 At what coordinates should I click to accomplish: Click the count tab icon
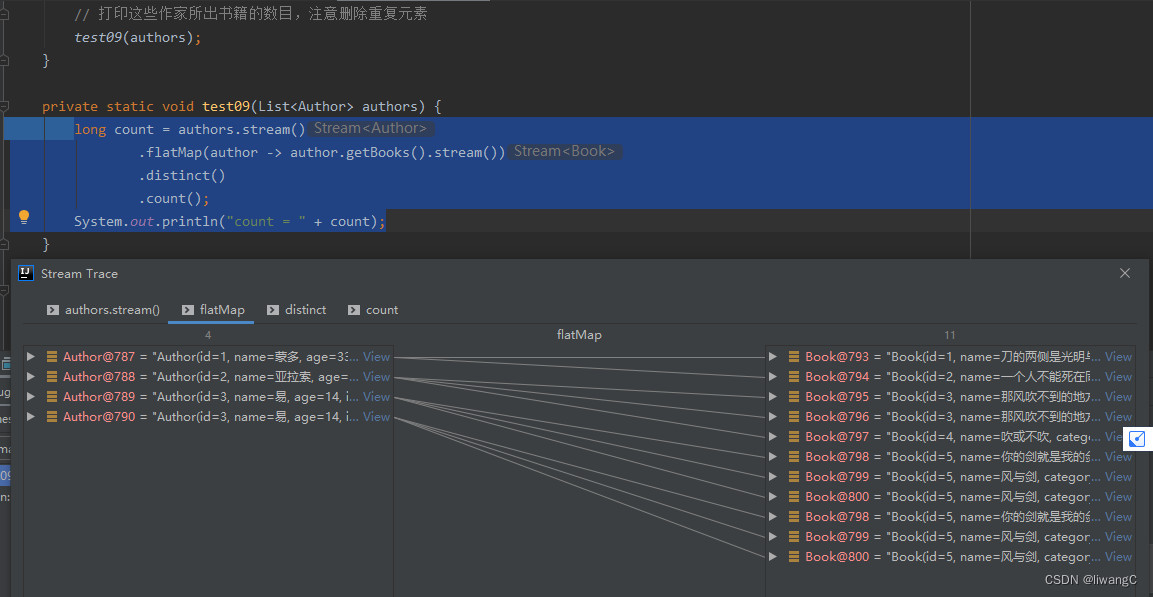point(354,310)
